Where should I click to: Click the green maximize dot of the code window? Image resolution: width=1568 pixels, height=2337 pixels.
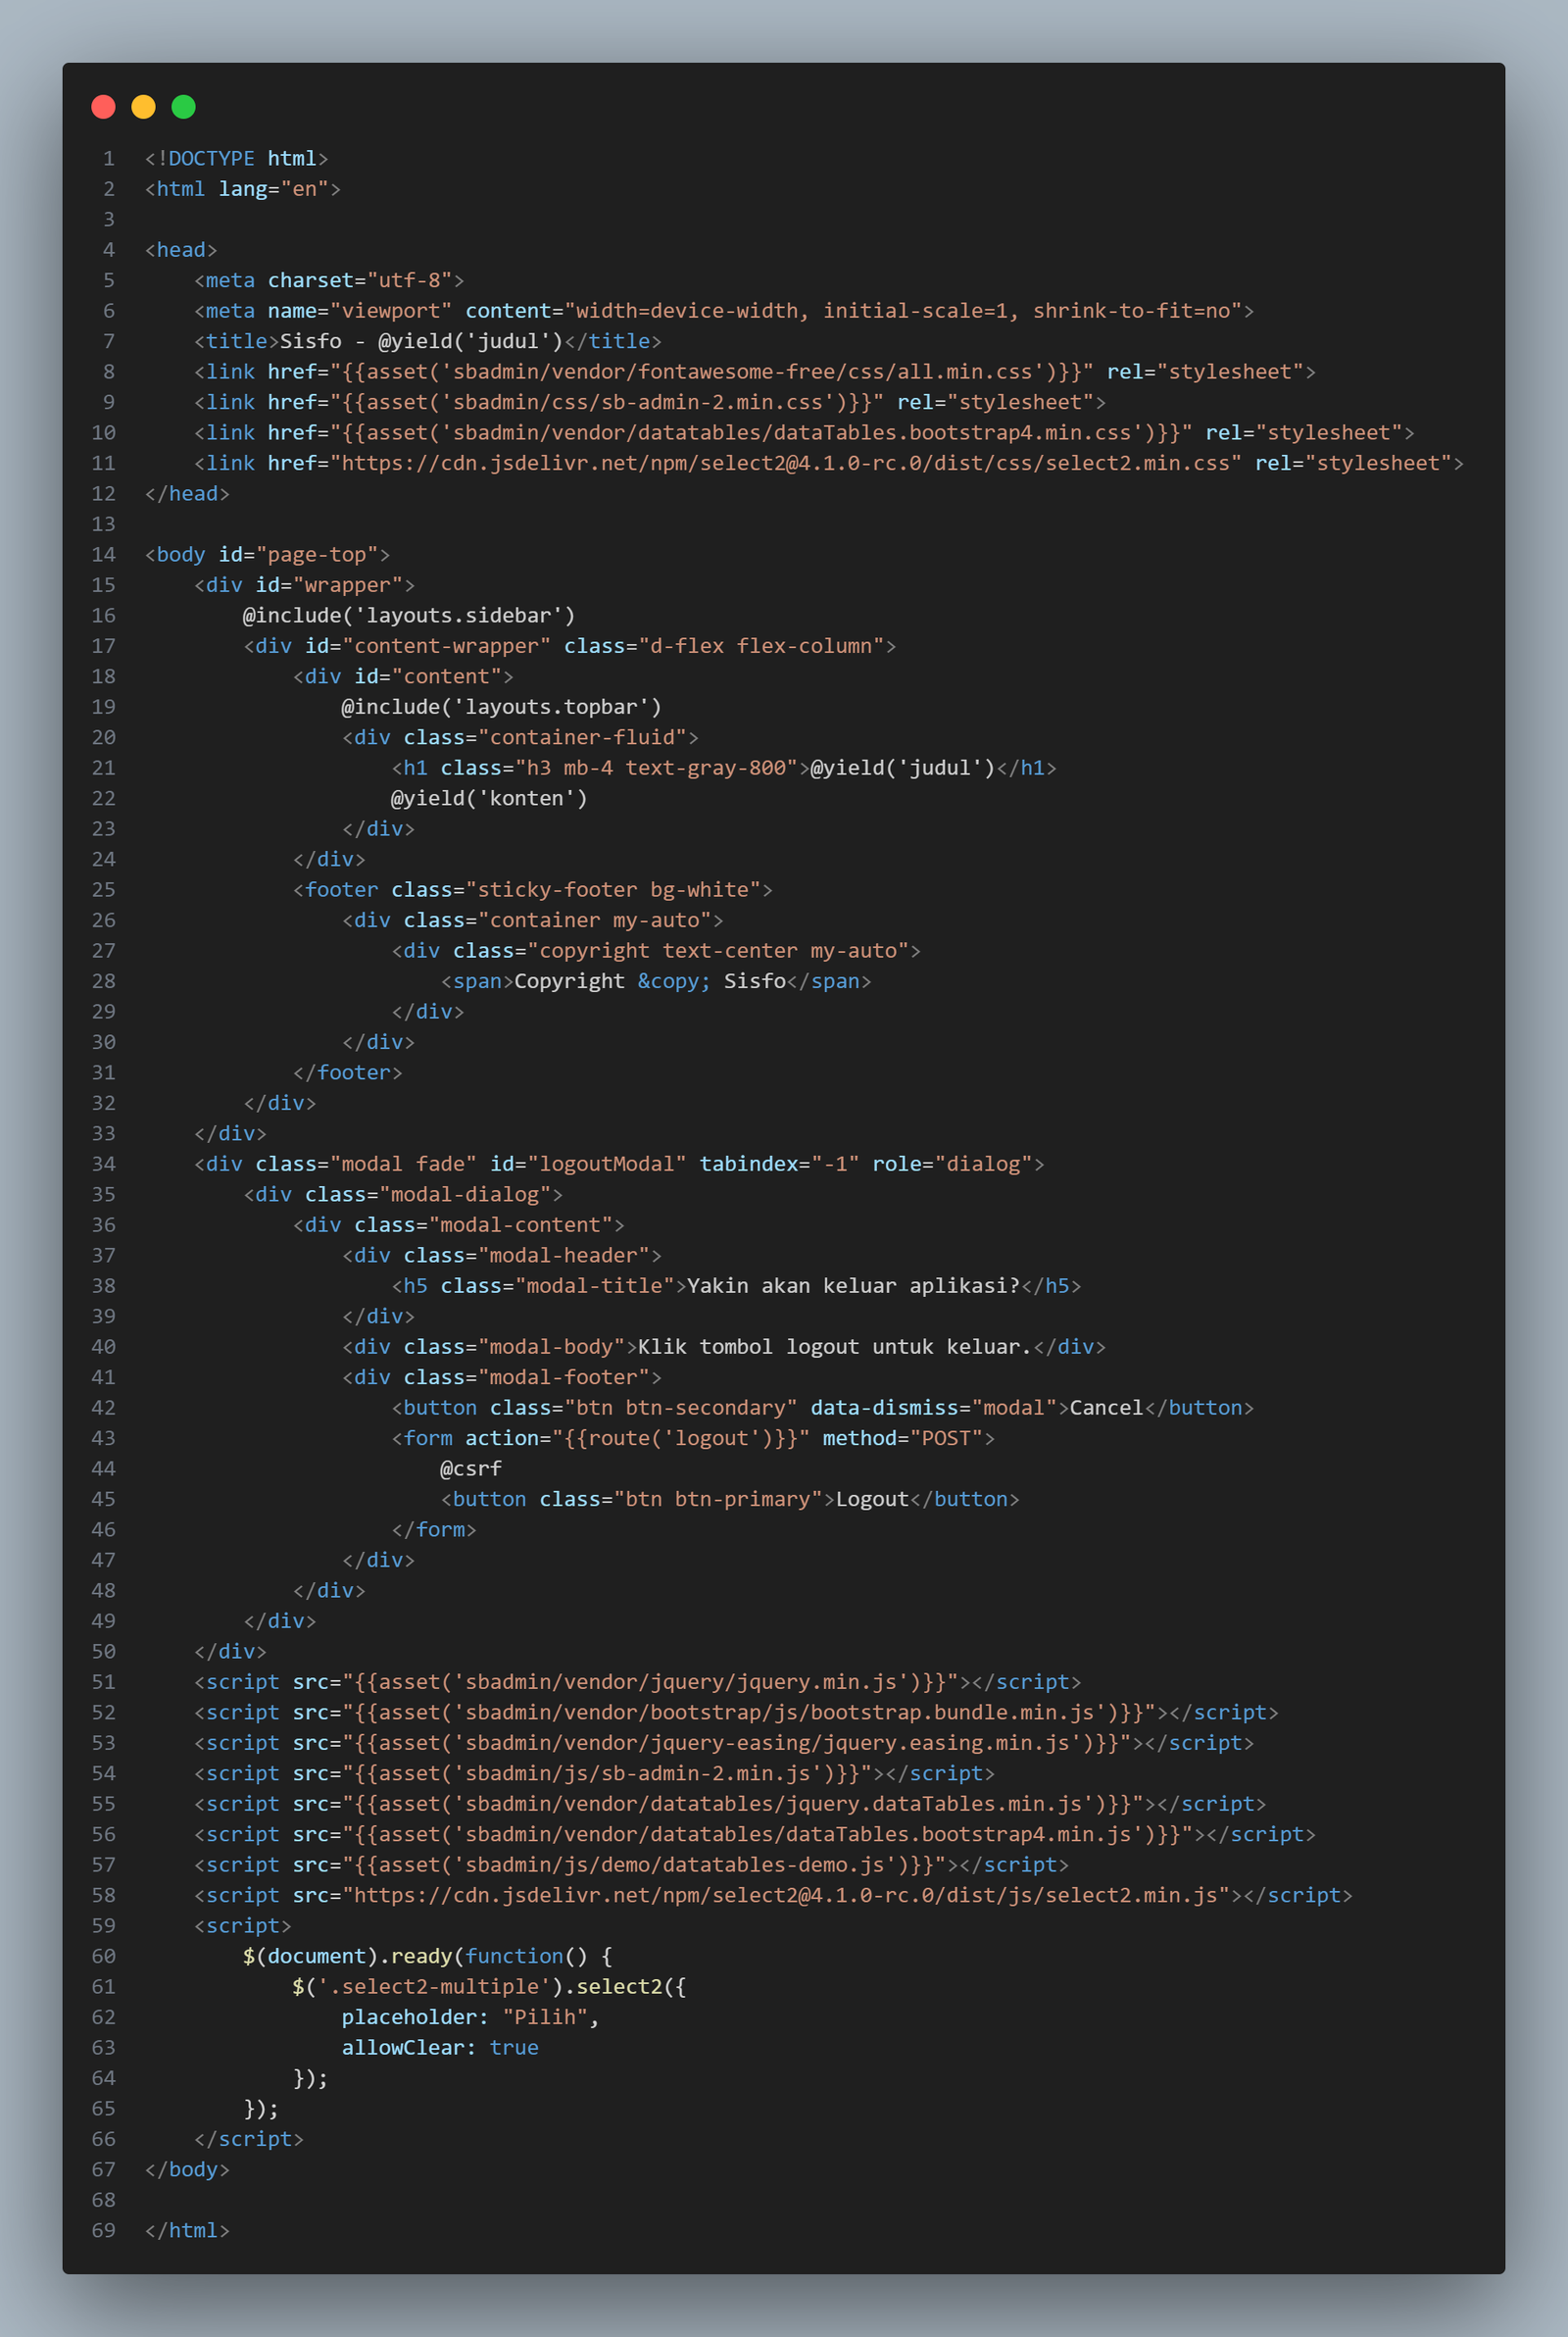click(x=183, y=107)
